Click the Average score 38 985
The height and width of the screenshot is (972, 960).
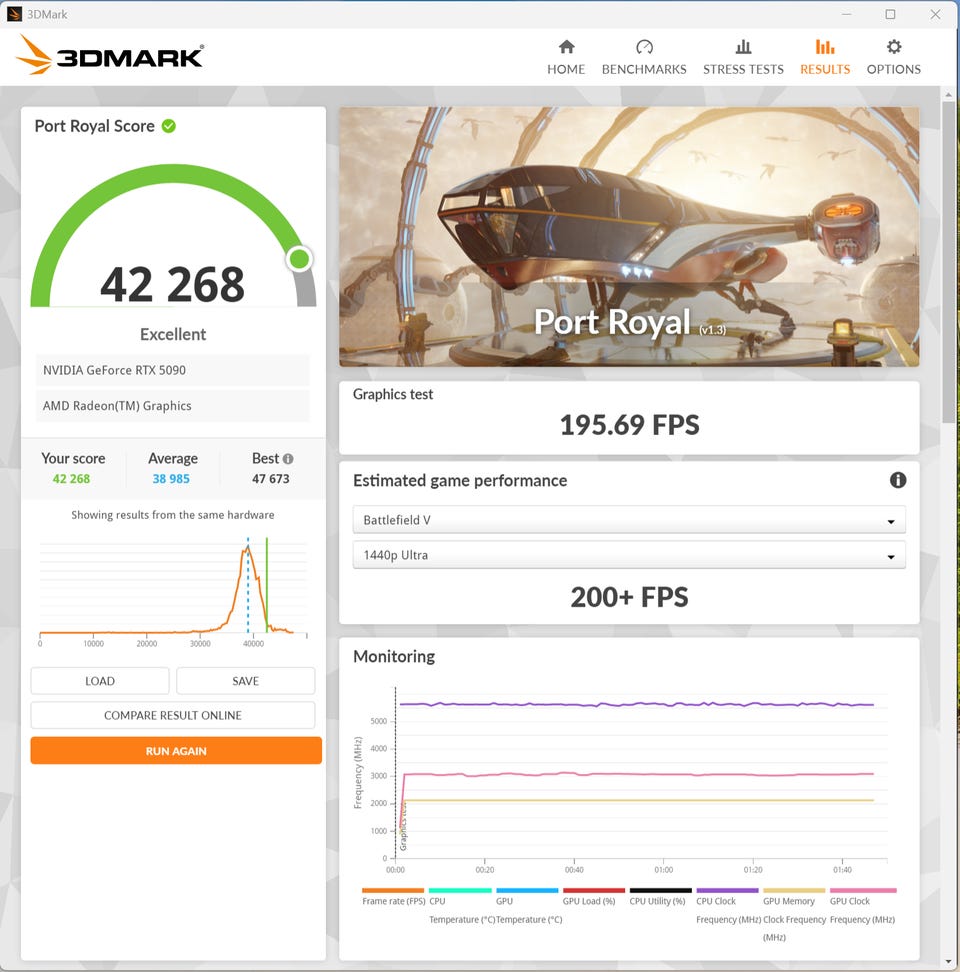pos(171,479)
